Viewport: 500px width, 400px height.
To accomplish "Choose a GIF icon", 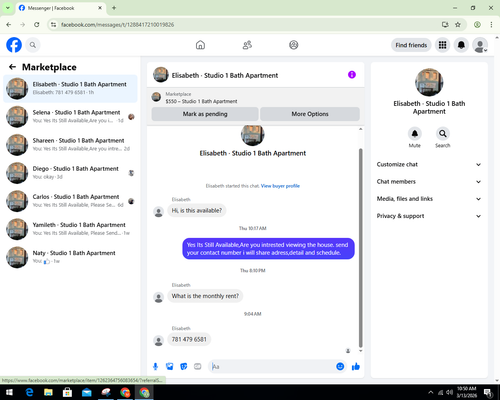I will point(198,367).
